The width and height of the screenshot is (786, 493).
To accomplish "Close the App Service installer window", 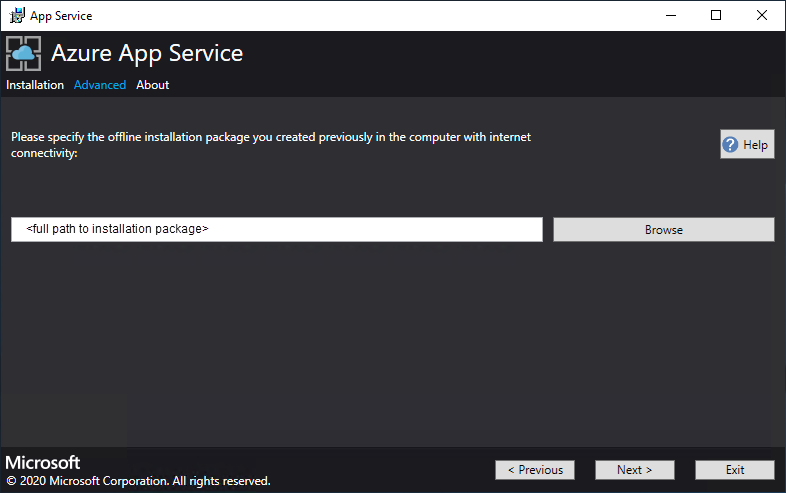I will tap(763, 15).
